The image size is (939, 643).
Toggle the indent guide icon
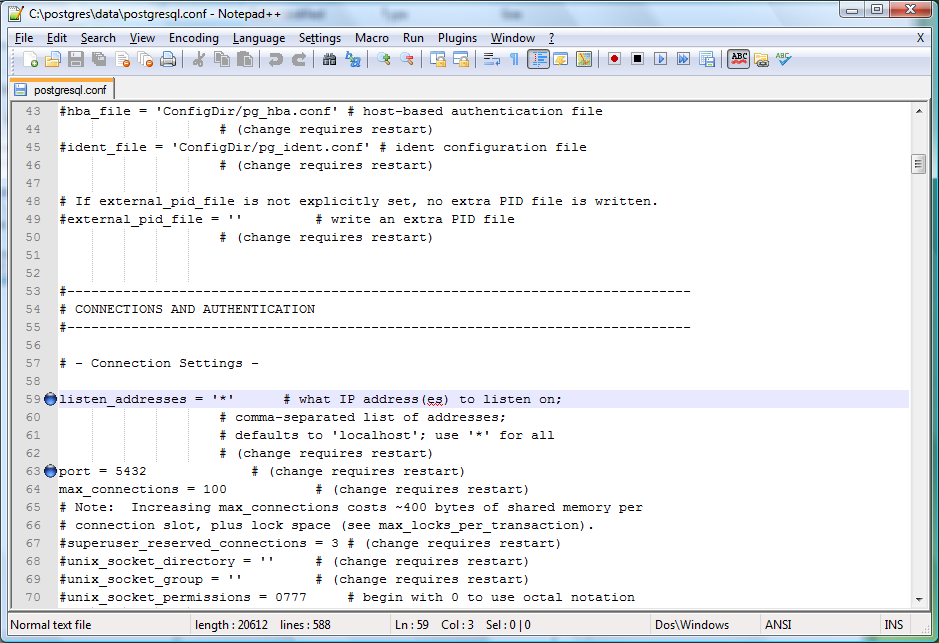(538, 59)
